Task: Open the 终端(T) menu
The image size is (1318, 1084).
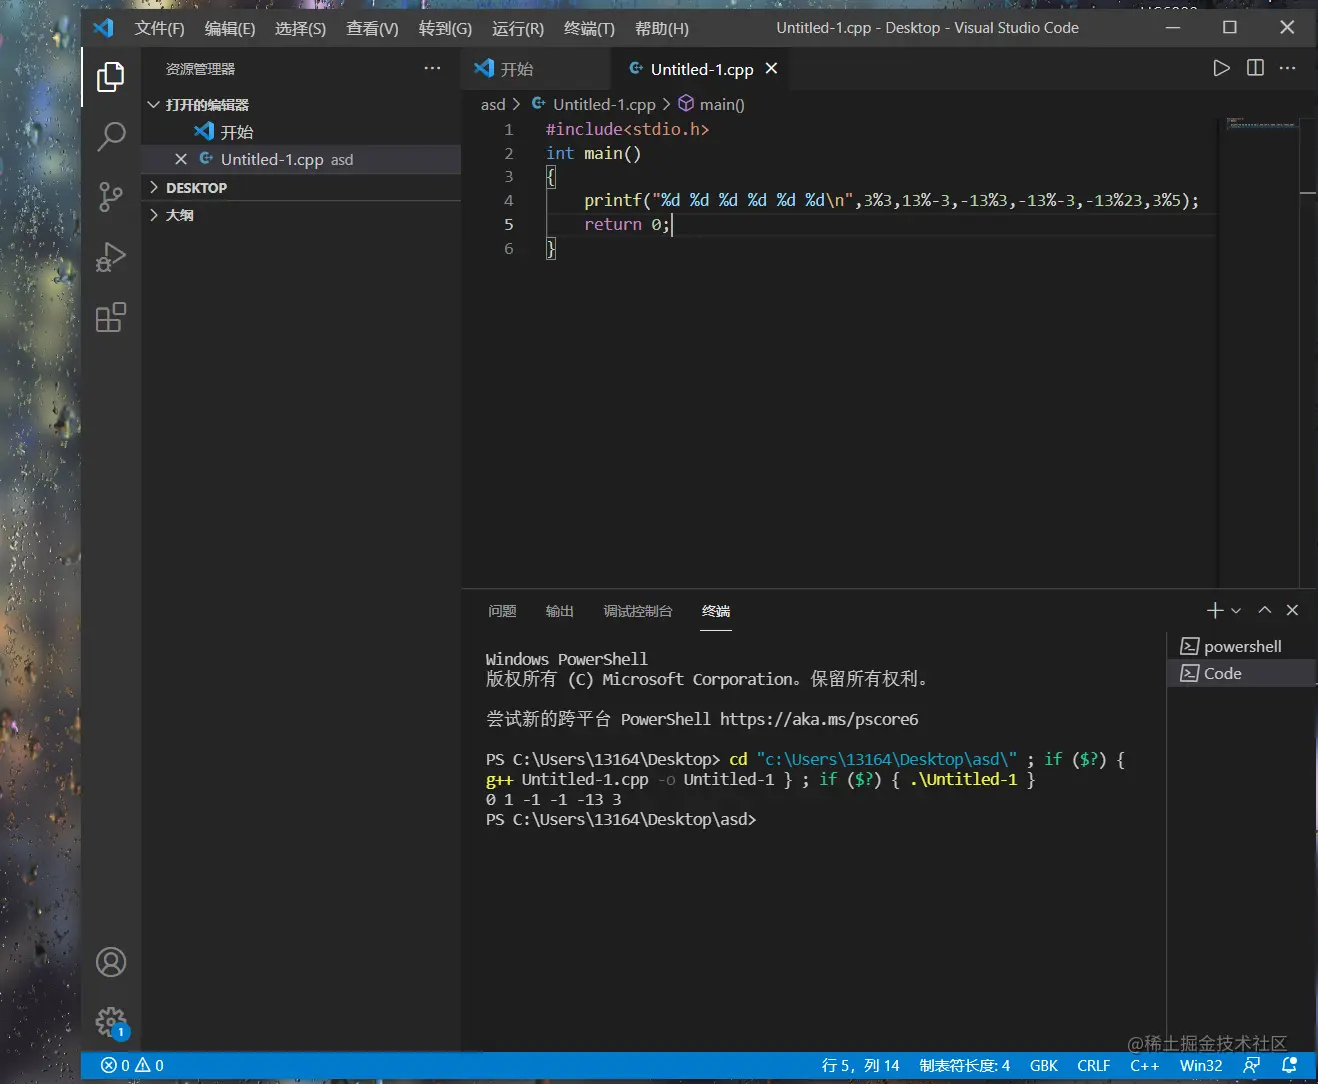Action: pos(589,28)
